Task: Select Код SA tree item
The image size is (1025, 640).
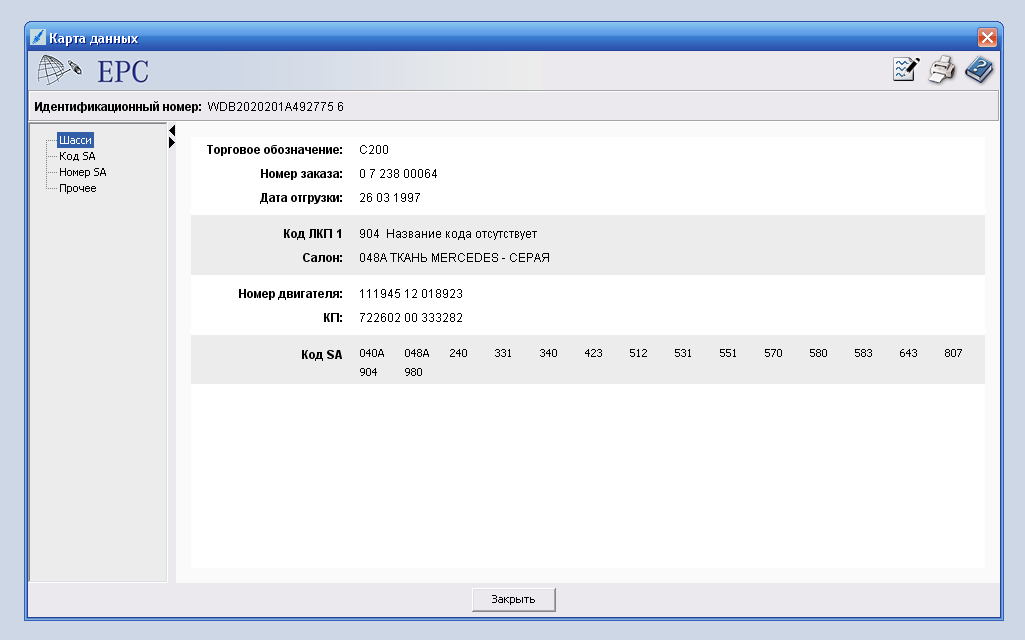Action: pyautogui.click(x=77, y=156)
